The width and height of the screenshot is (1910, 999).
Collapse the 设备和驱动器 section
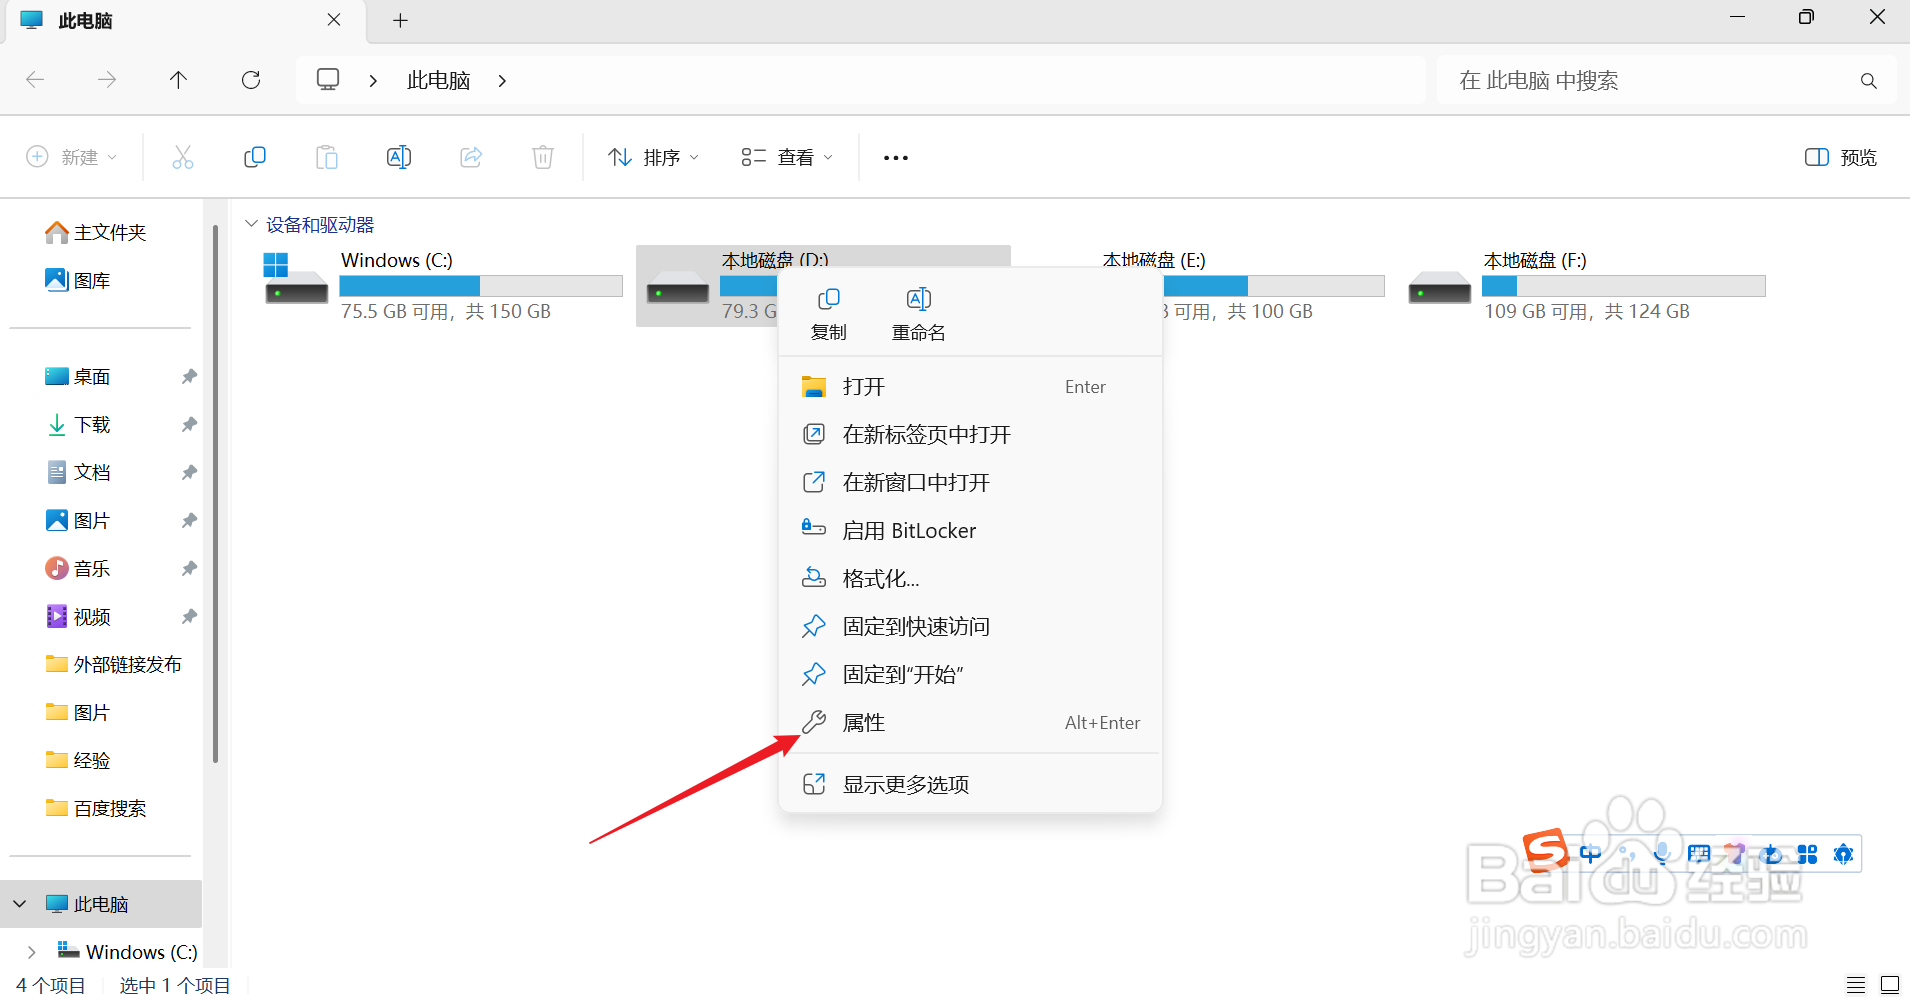(250, 223)
